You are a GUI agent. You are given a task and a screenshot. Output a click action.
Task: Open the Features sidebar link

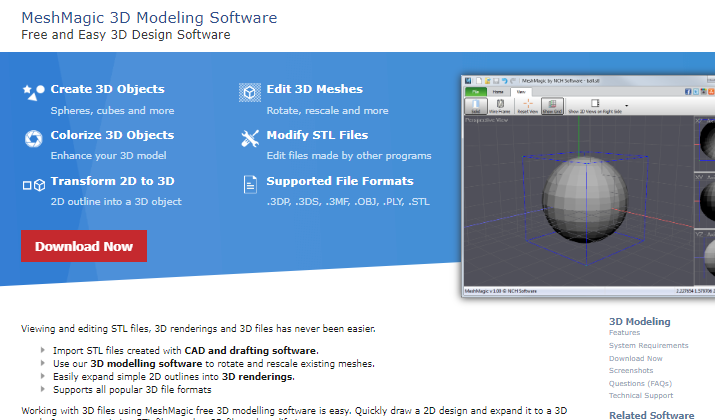pyautogui.click(x=624, y=332)
